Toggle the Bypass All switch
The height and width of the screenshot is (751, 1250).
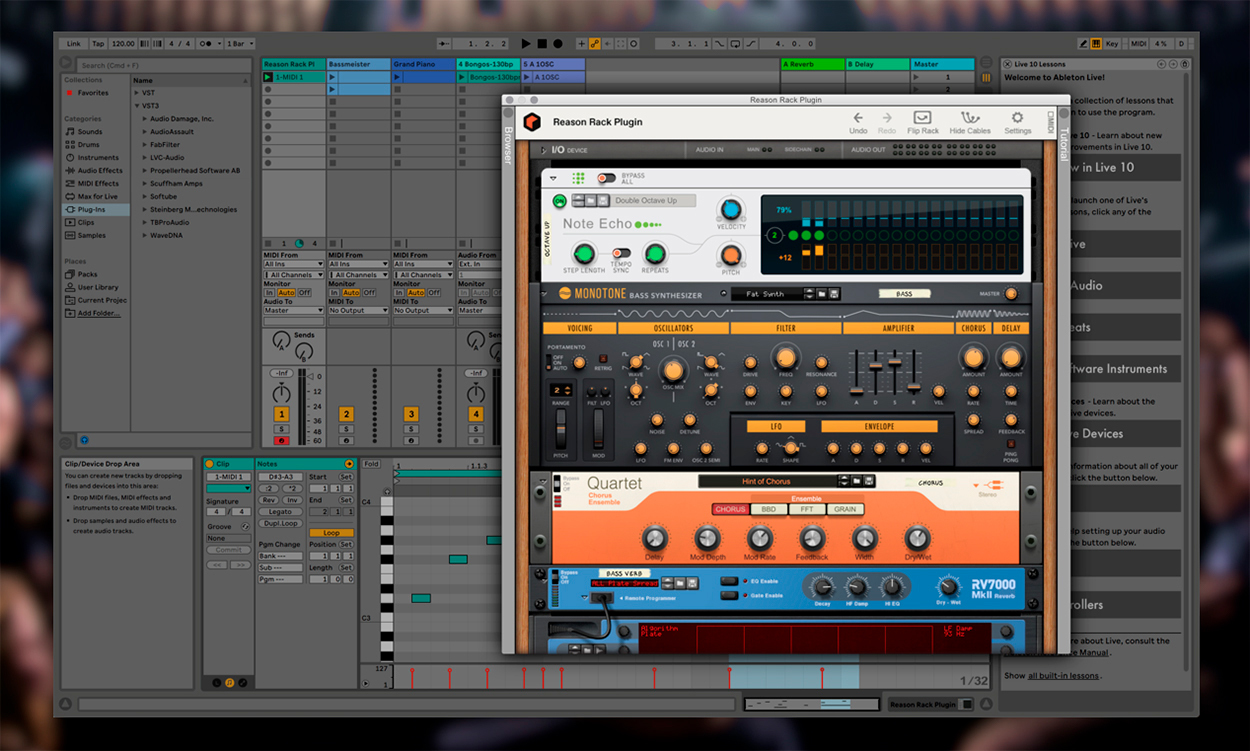click(x=606, y=178)
